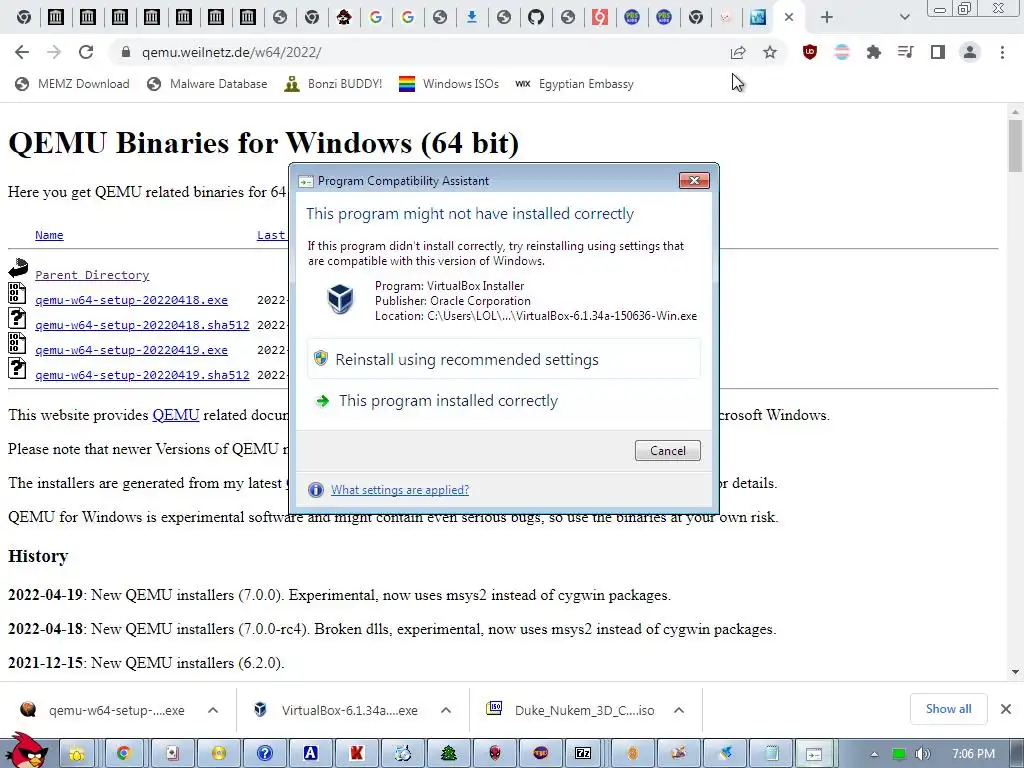The height and width of the screenshot is (768, 1024).
Task: Choose Reinstall using recommended settings
Action: click(504, 359)
